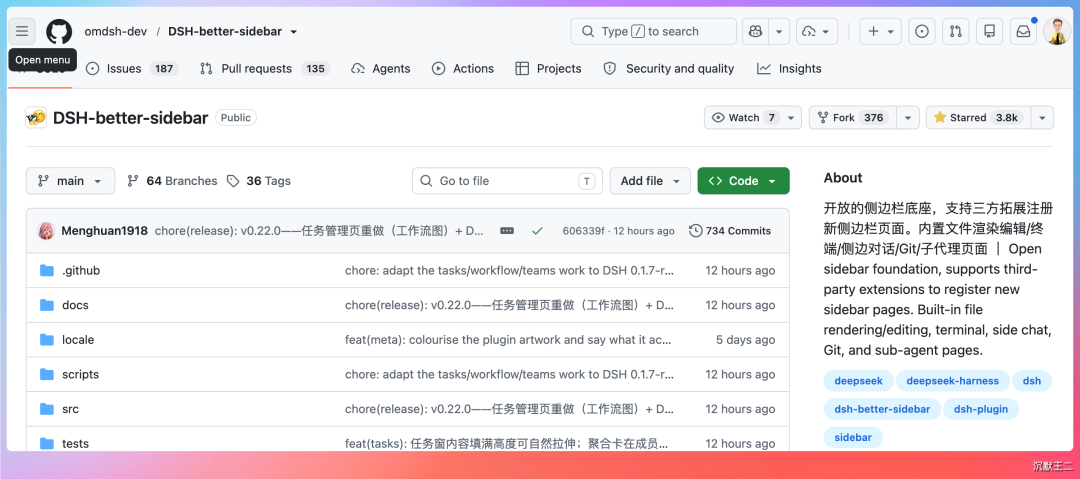Open the Add file dropdown
The width and height of the screenshot is (1080, 479).
(650, 181)
